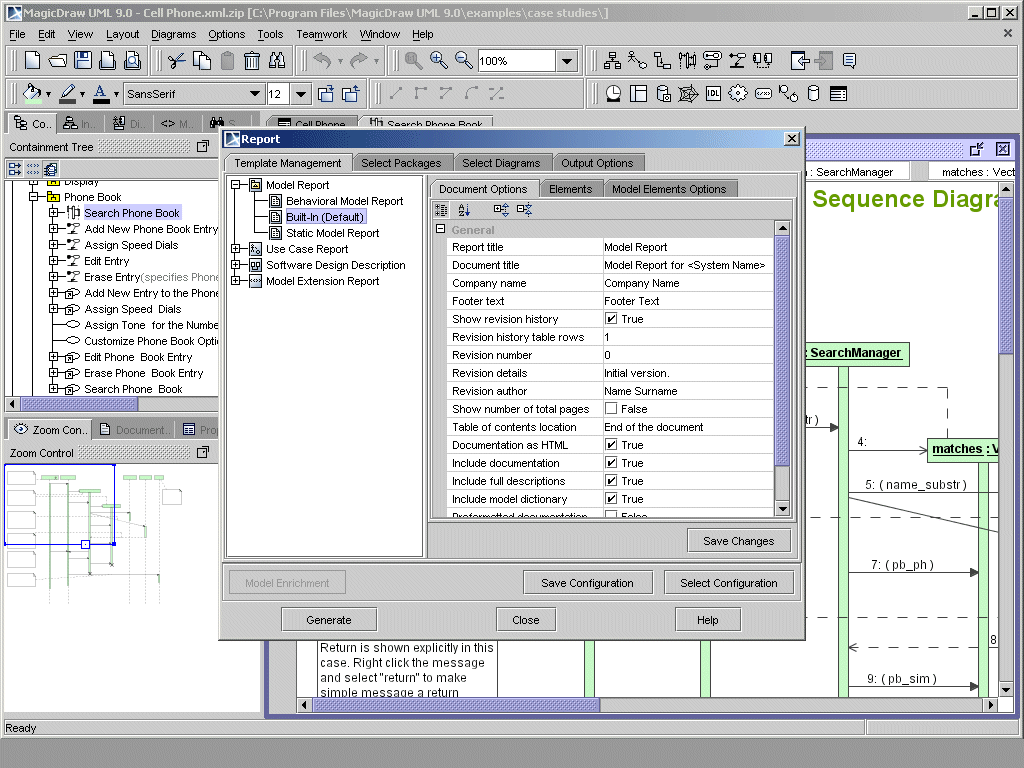The width and height of the screenshot is (1024, 768).
Task: Click the clock diagram toolbar icon
Action: pyautogui.click(x=613, y=94)
